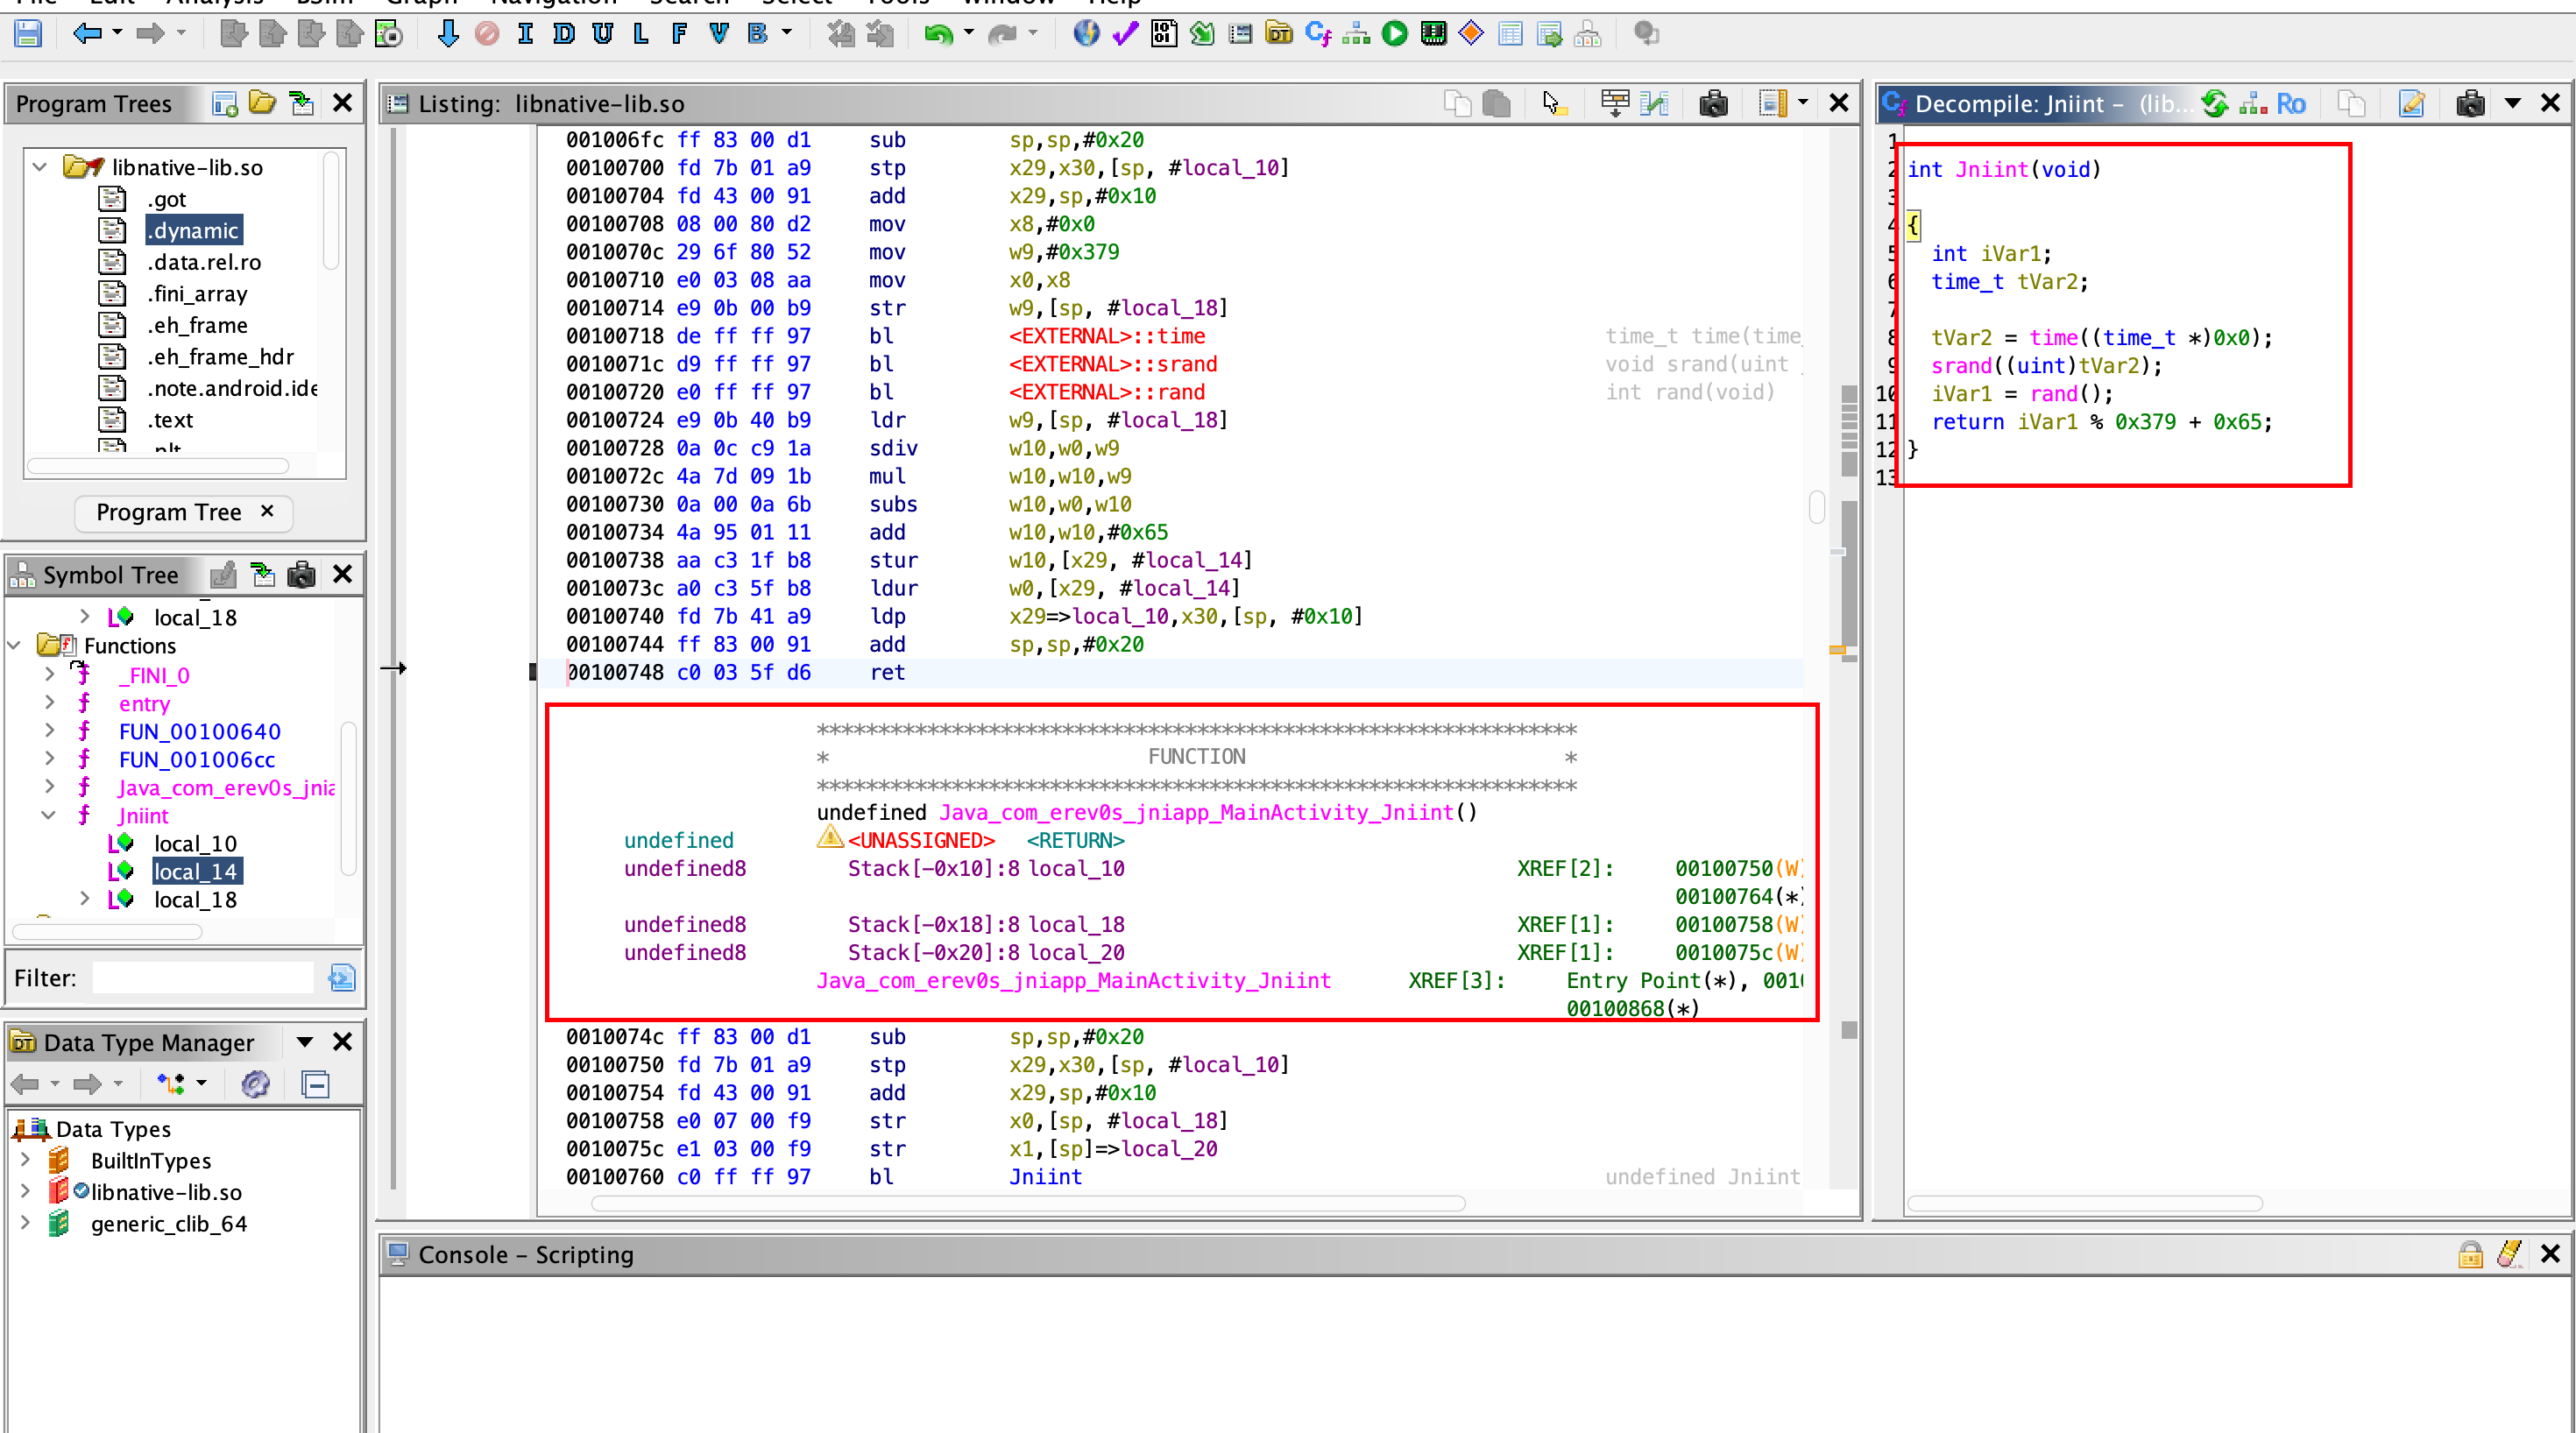The image size is (2576, 1433).
Task: Toggle the Listing field format editor
Action: click(x=1615, y=103)
